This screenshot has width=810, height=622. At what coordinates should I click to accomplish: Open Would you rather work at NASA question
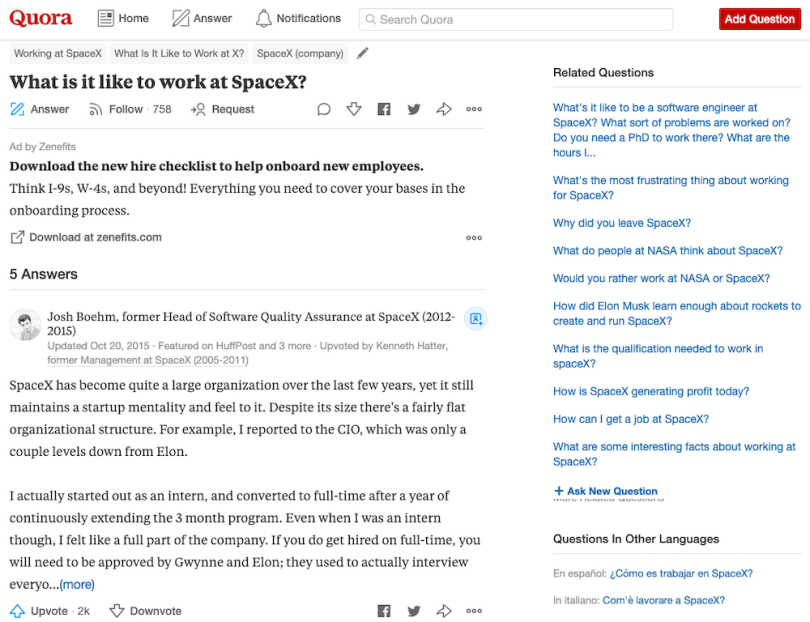[x=661, y=278]
